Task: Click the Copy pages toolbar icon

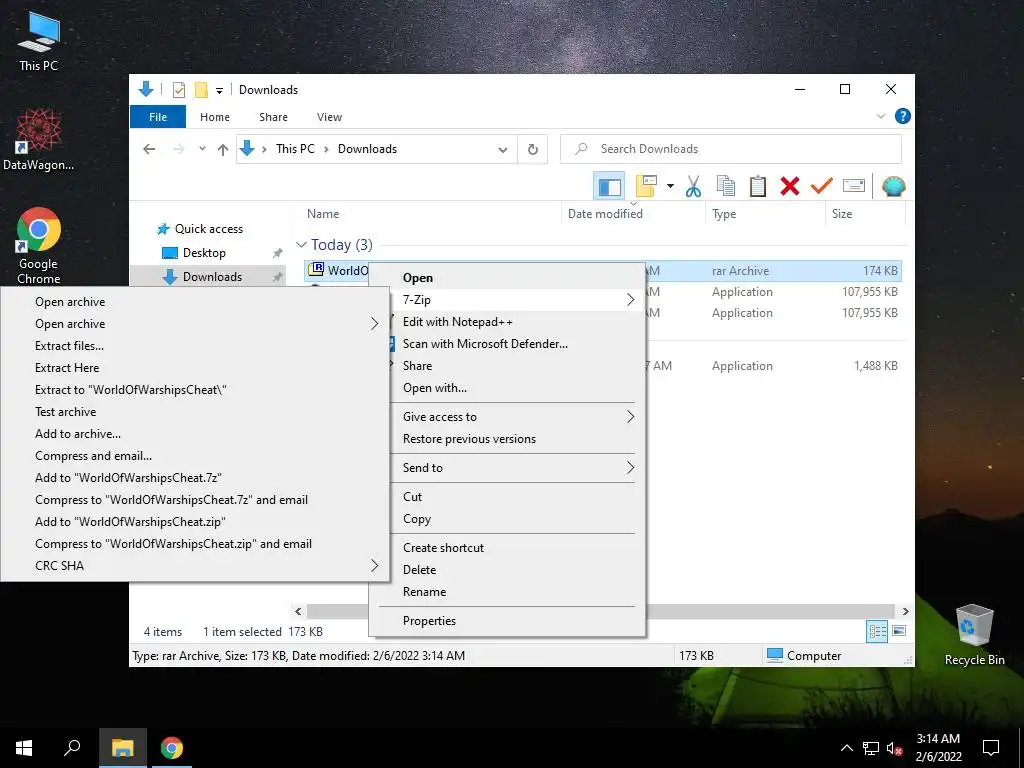Action: pyautogui.click(x=726, y=187)
